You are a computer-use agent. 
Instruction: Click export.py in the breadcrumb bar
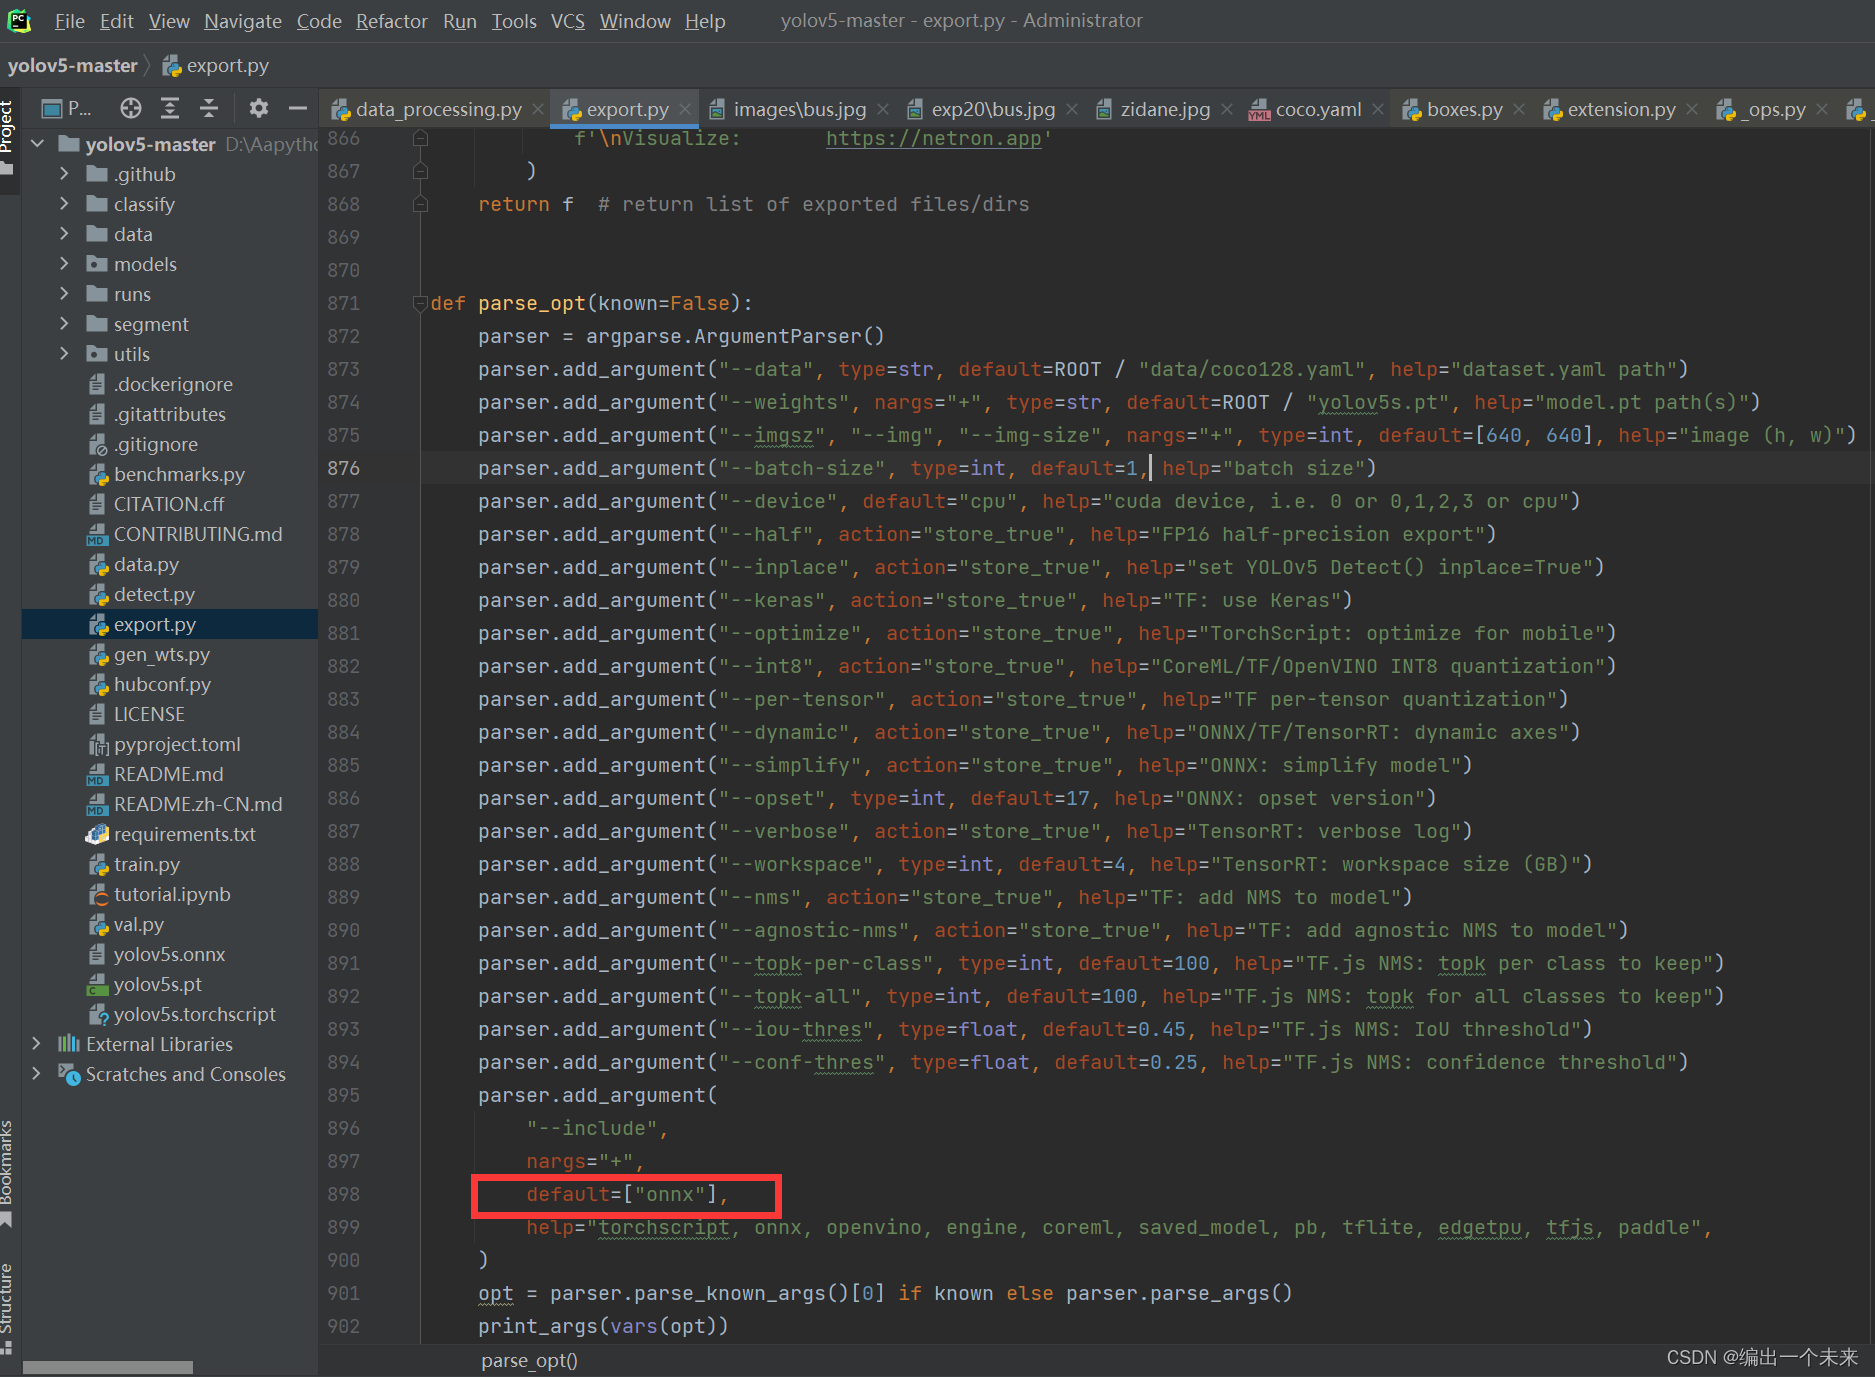228,65
